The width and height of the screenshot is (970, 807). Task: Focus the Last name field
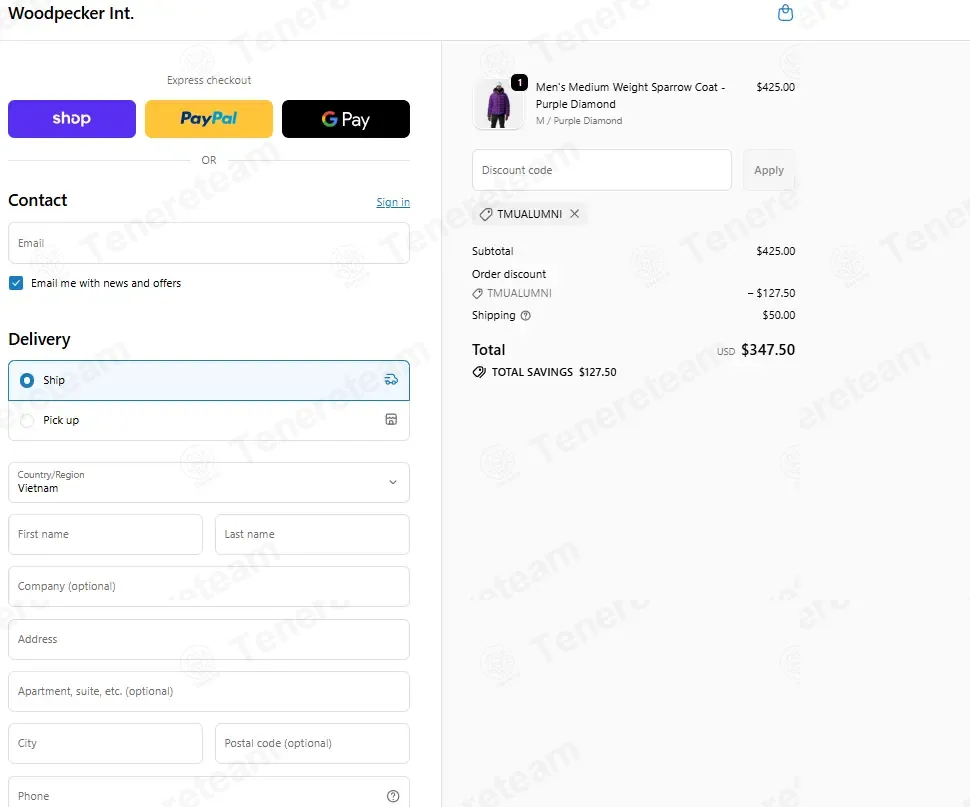pyautogui.click(x=312, y=534)
